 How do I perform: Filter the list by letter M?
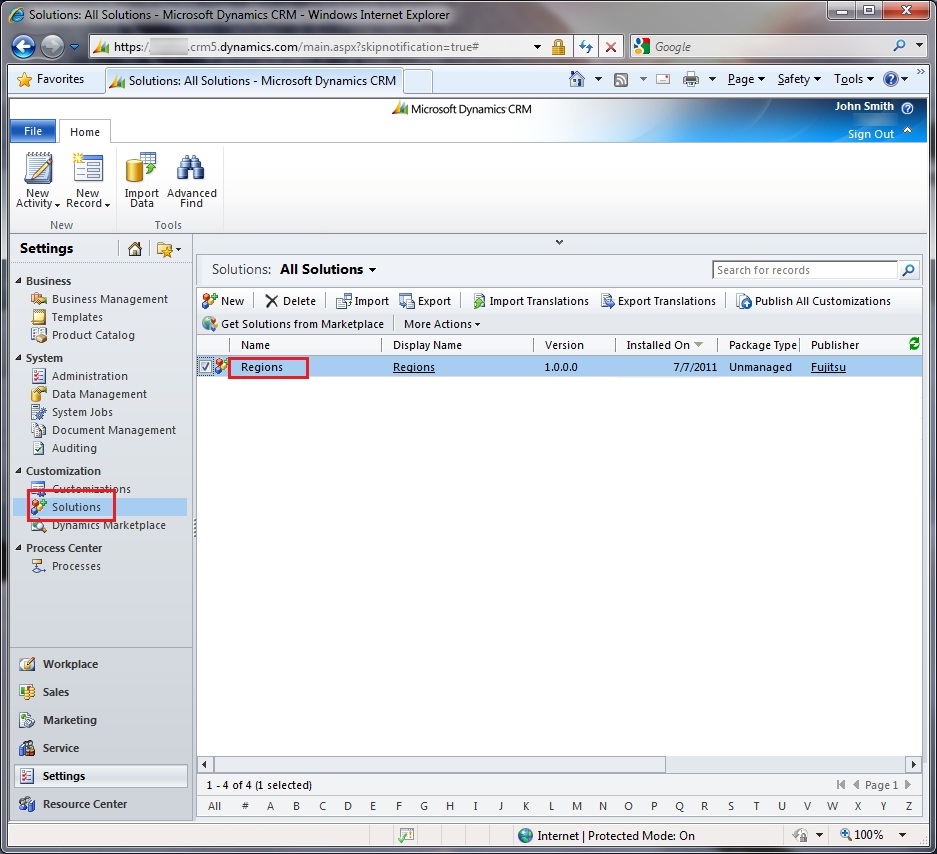coord(577,806)
